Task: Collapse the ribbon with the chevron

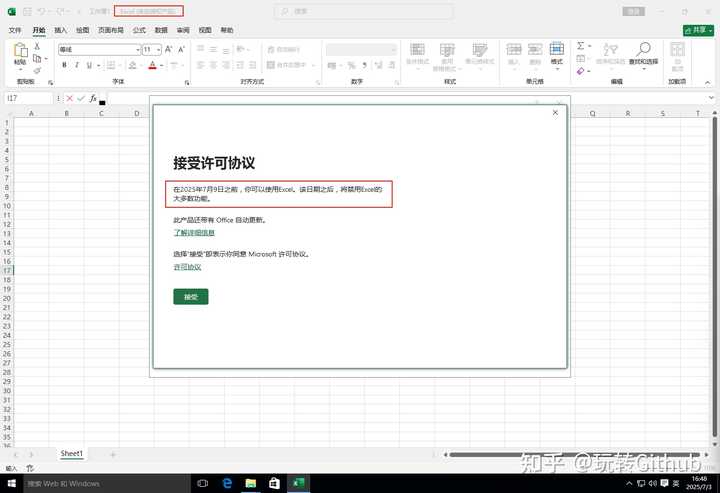Action: click(x=707, y=82)
